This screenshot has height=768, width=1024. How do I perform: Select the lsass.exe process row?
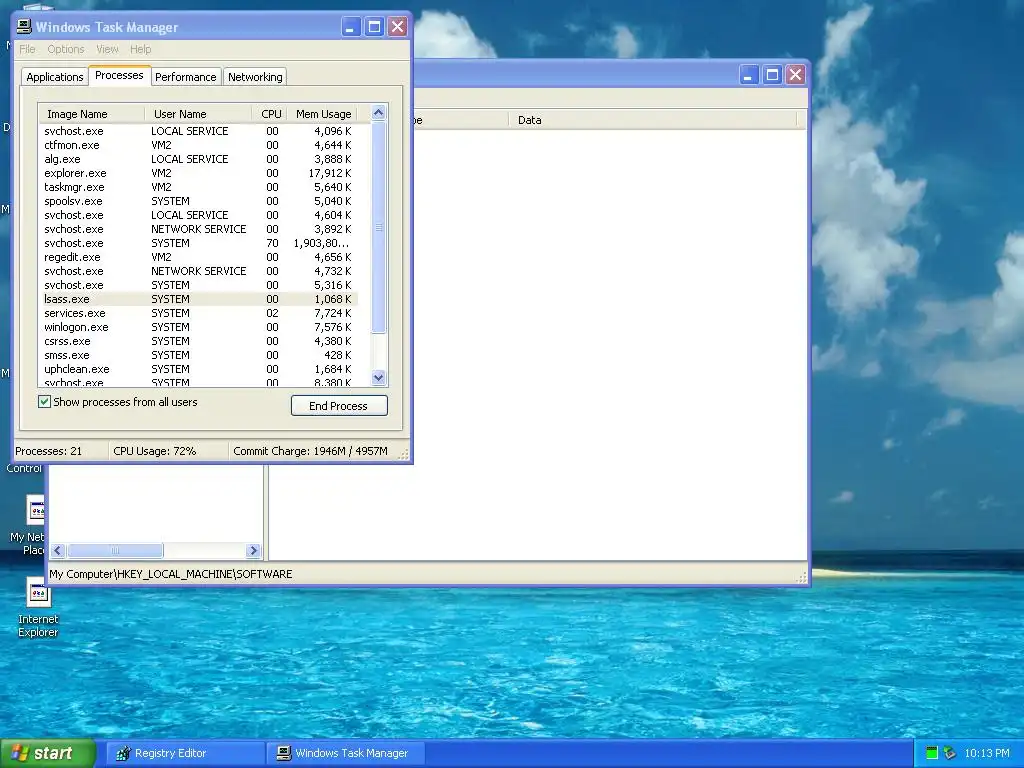point(198,299)
